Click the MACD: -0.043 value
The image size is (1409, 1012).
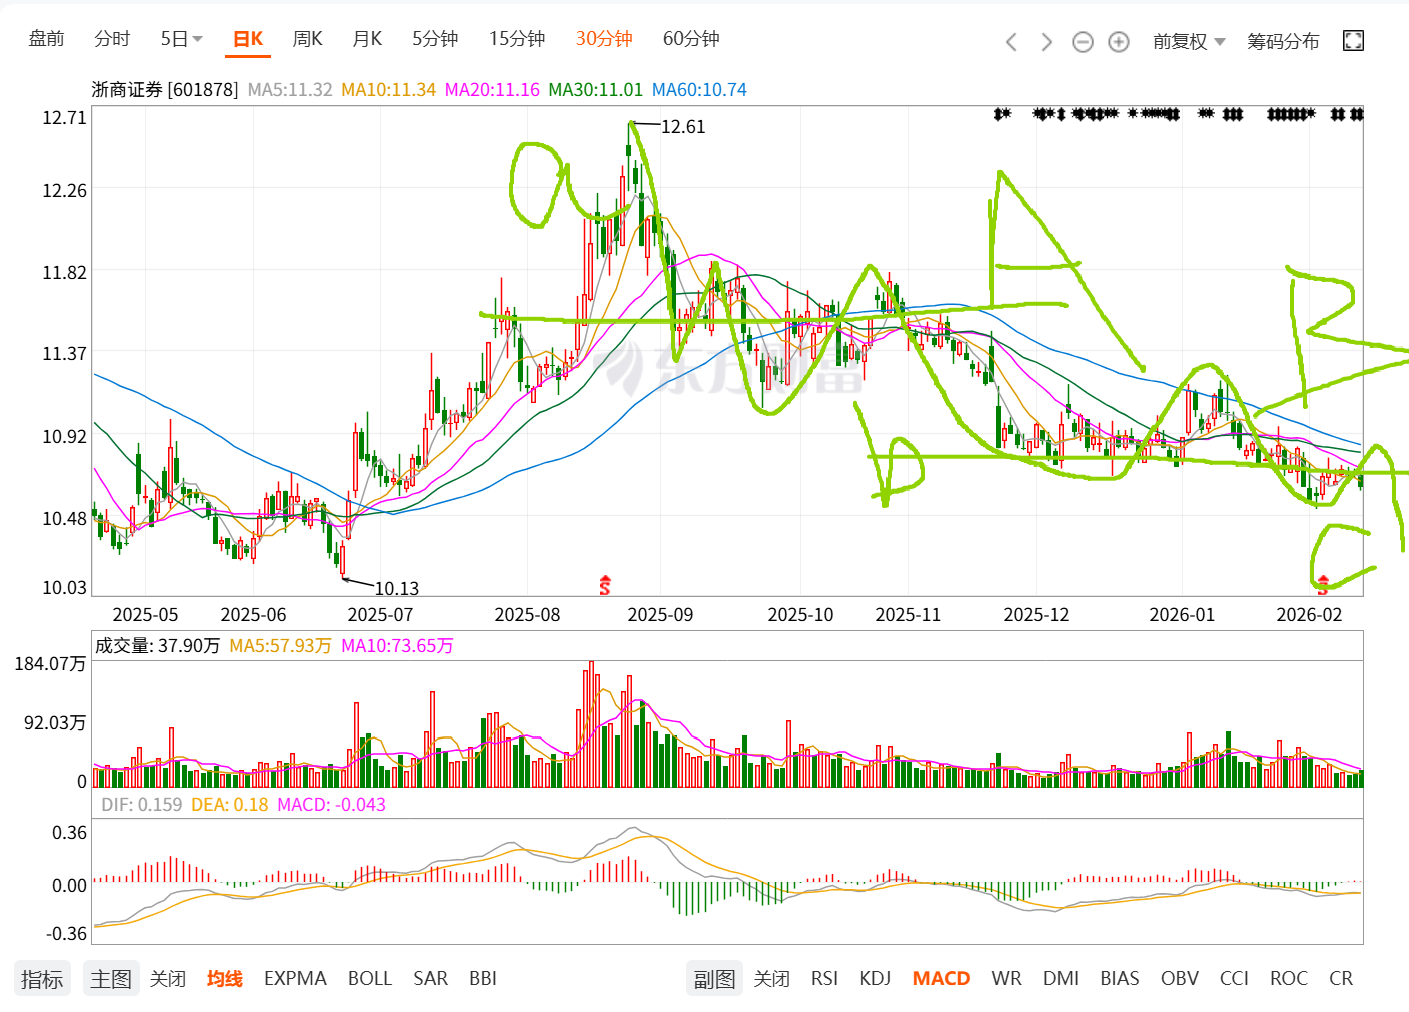(x=331, y=805)
